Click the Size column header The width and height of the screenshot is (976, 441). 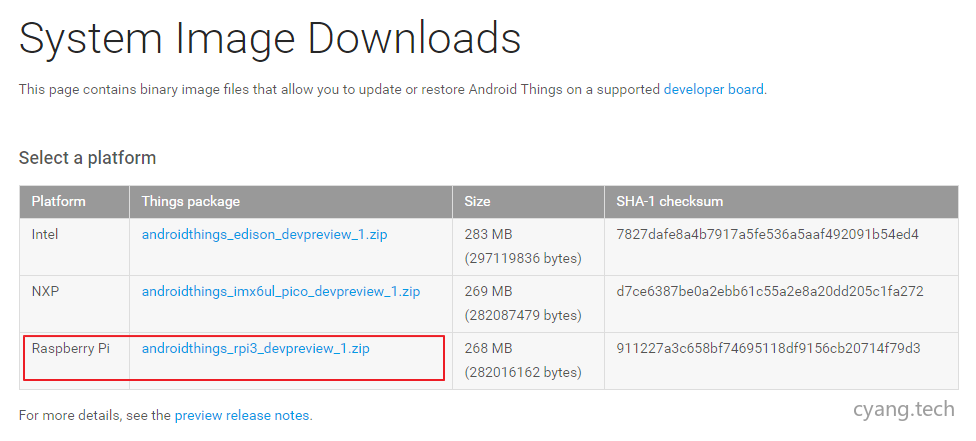478,201
